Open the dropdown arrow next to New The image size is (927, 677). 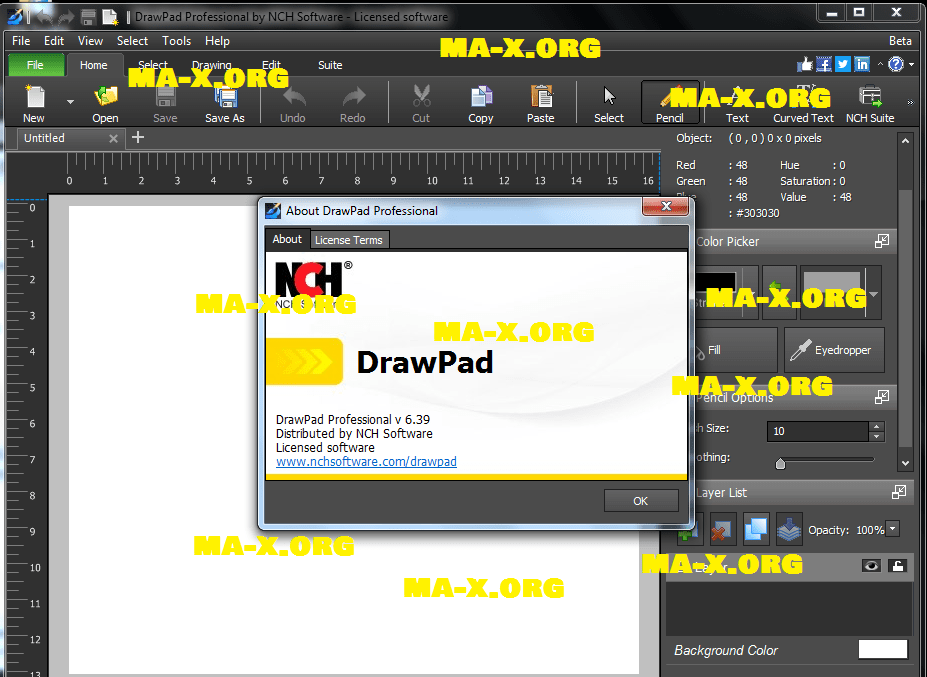(x=70, y=102)
